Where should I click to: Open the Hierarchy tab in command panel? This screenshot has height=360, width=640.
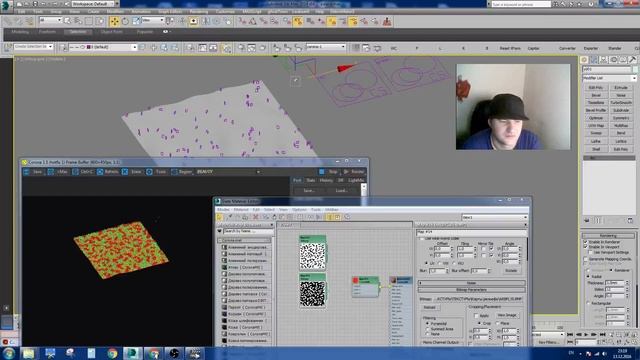click(604, 60)
